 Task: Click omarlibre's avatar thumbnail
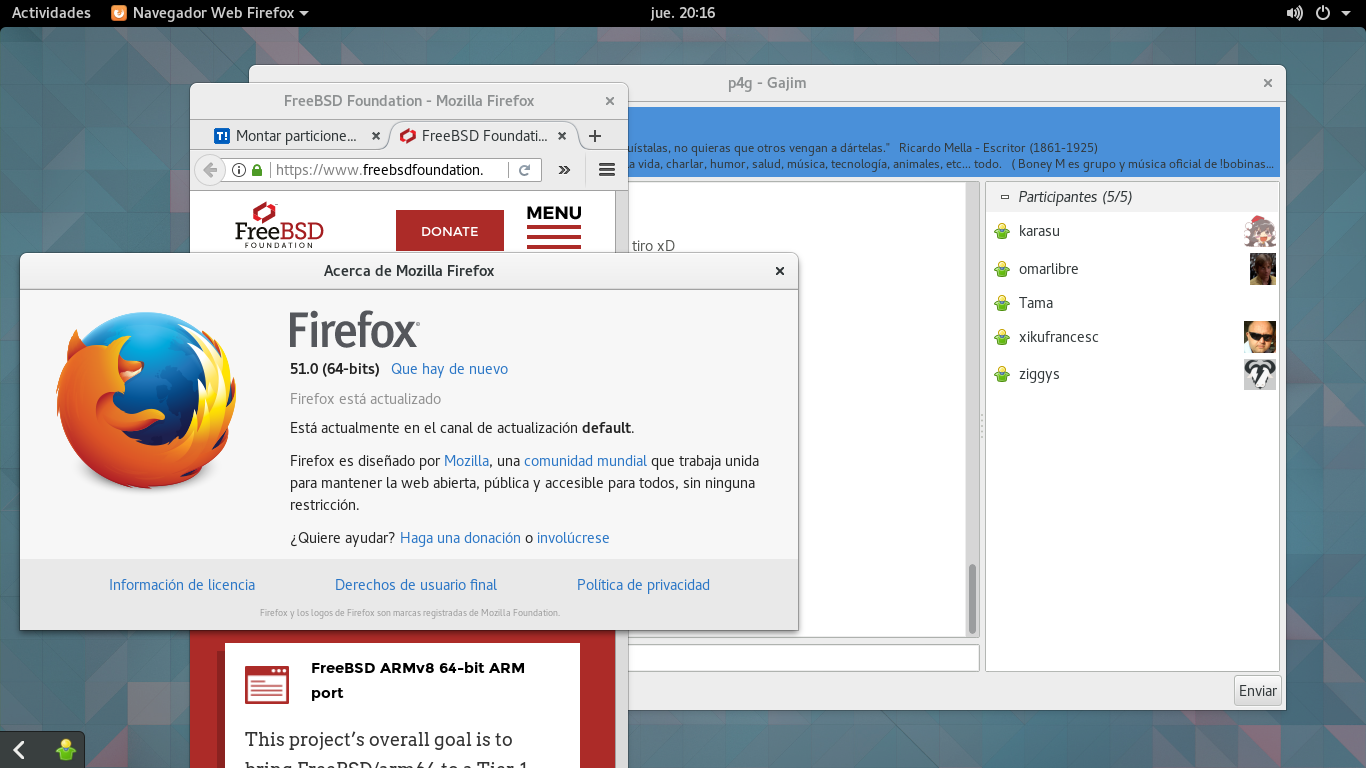click(x=1263, y=269)
